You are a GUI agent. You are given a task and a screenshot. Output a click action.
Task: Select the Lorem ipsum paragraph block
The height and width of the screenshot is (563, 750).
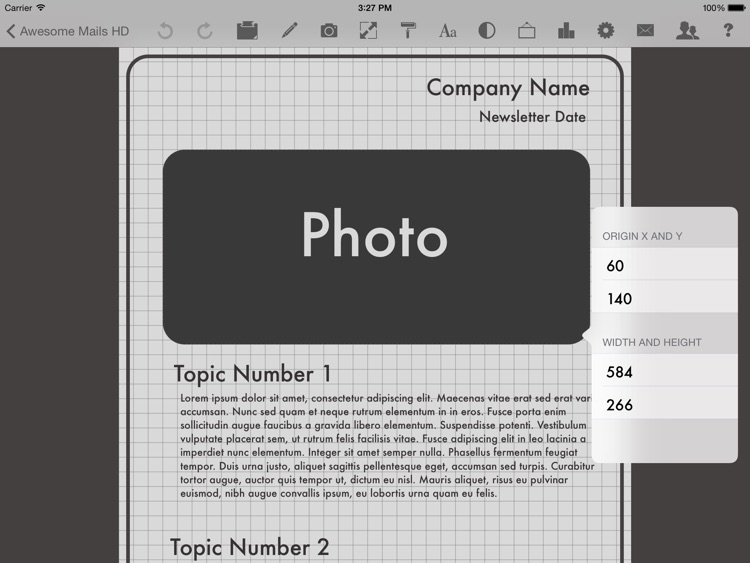(x=387, y=446)
